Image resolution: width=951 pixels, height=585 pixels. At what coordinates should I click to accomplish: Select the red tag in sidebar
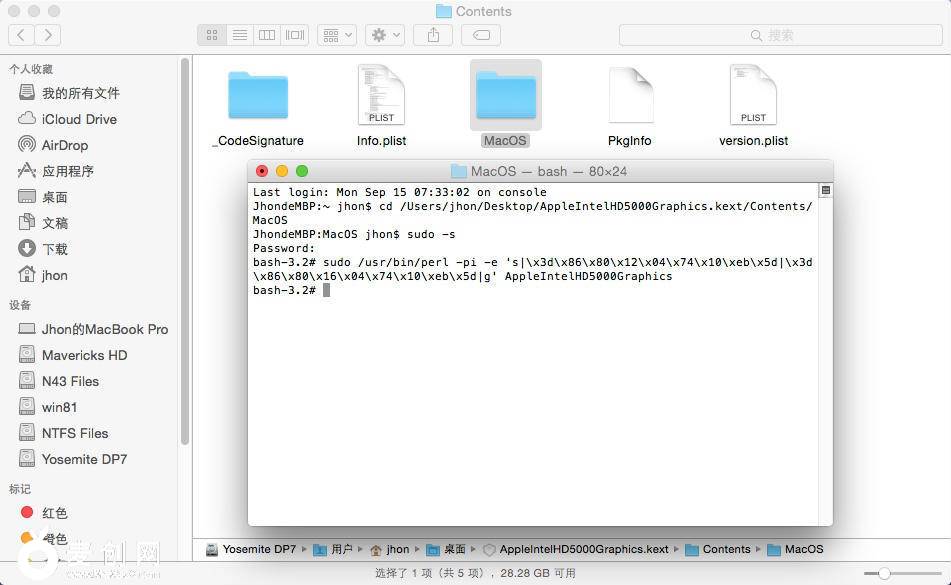[54, 513]
